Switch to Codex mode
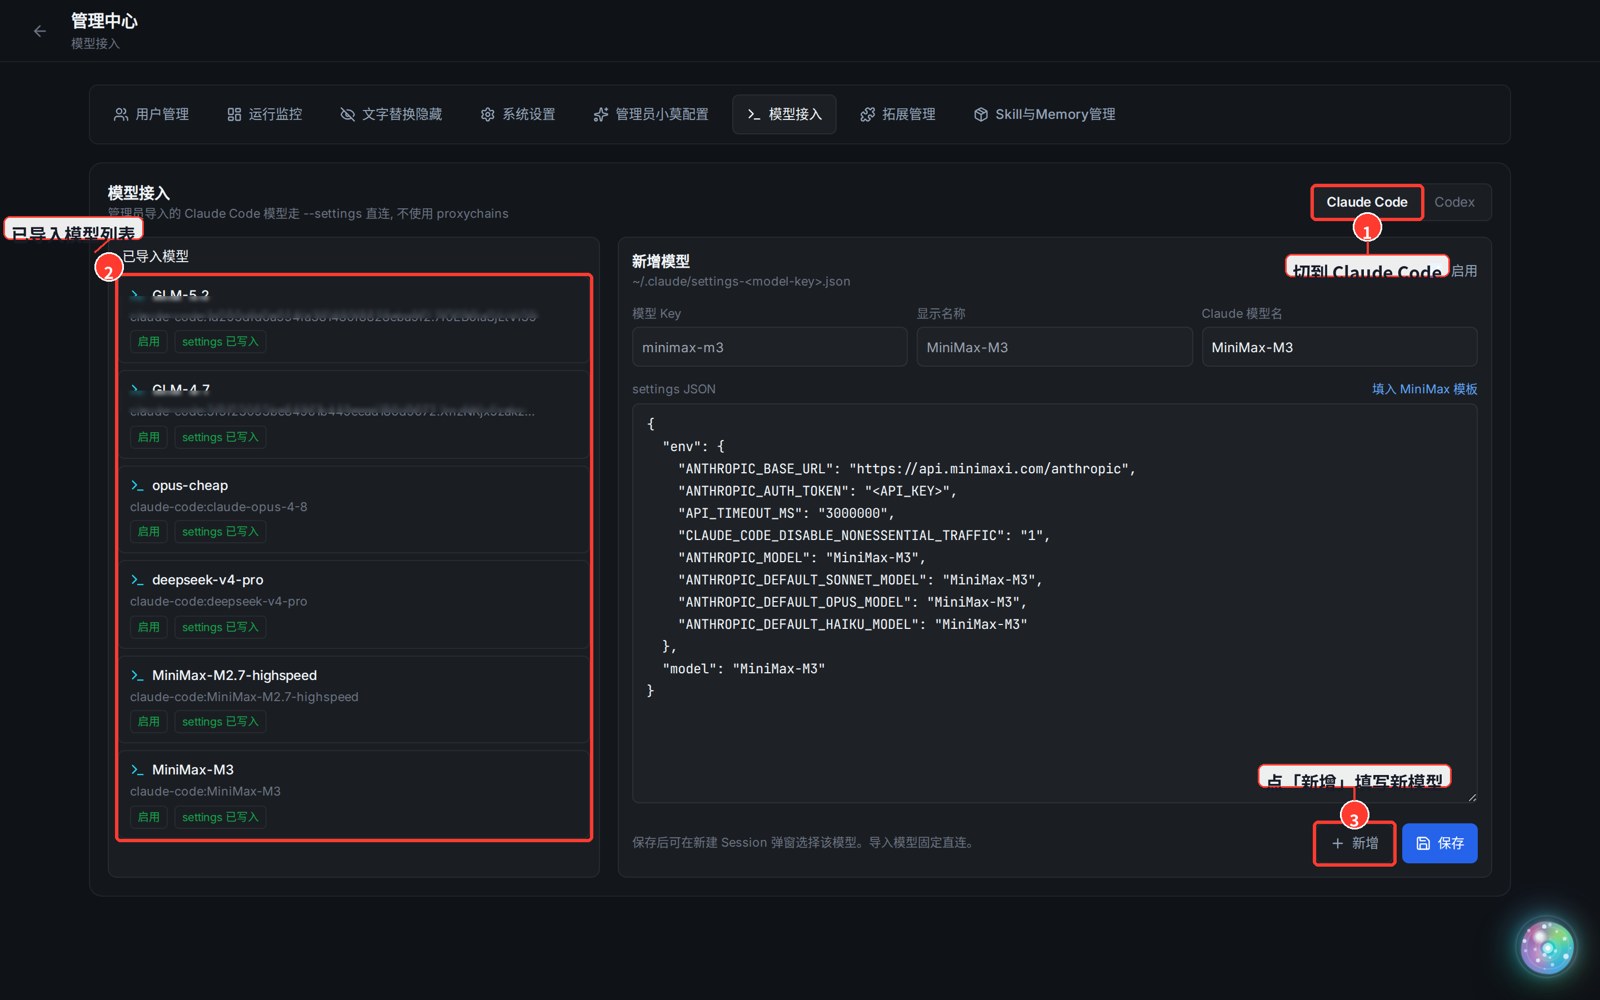Viewport: 1600px width, 1000px height. pyautogui.click(x=1454, y=202)
